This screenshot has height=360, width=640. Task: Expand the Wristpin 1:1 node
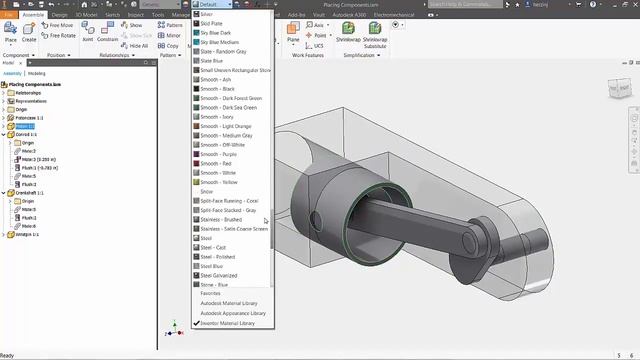click(4, 235)
